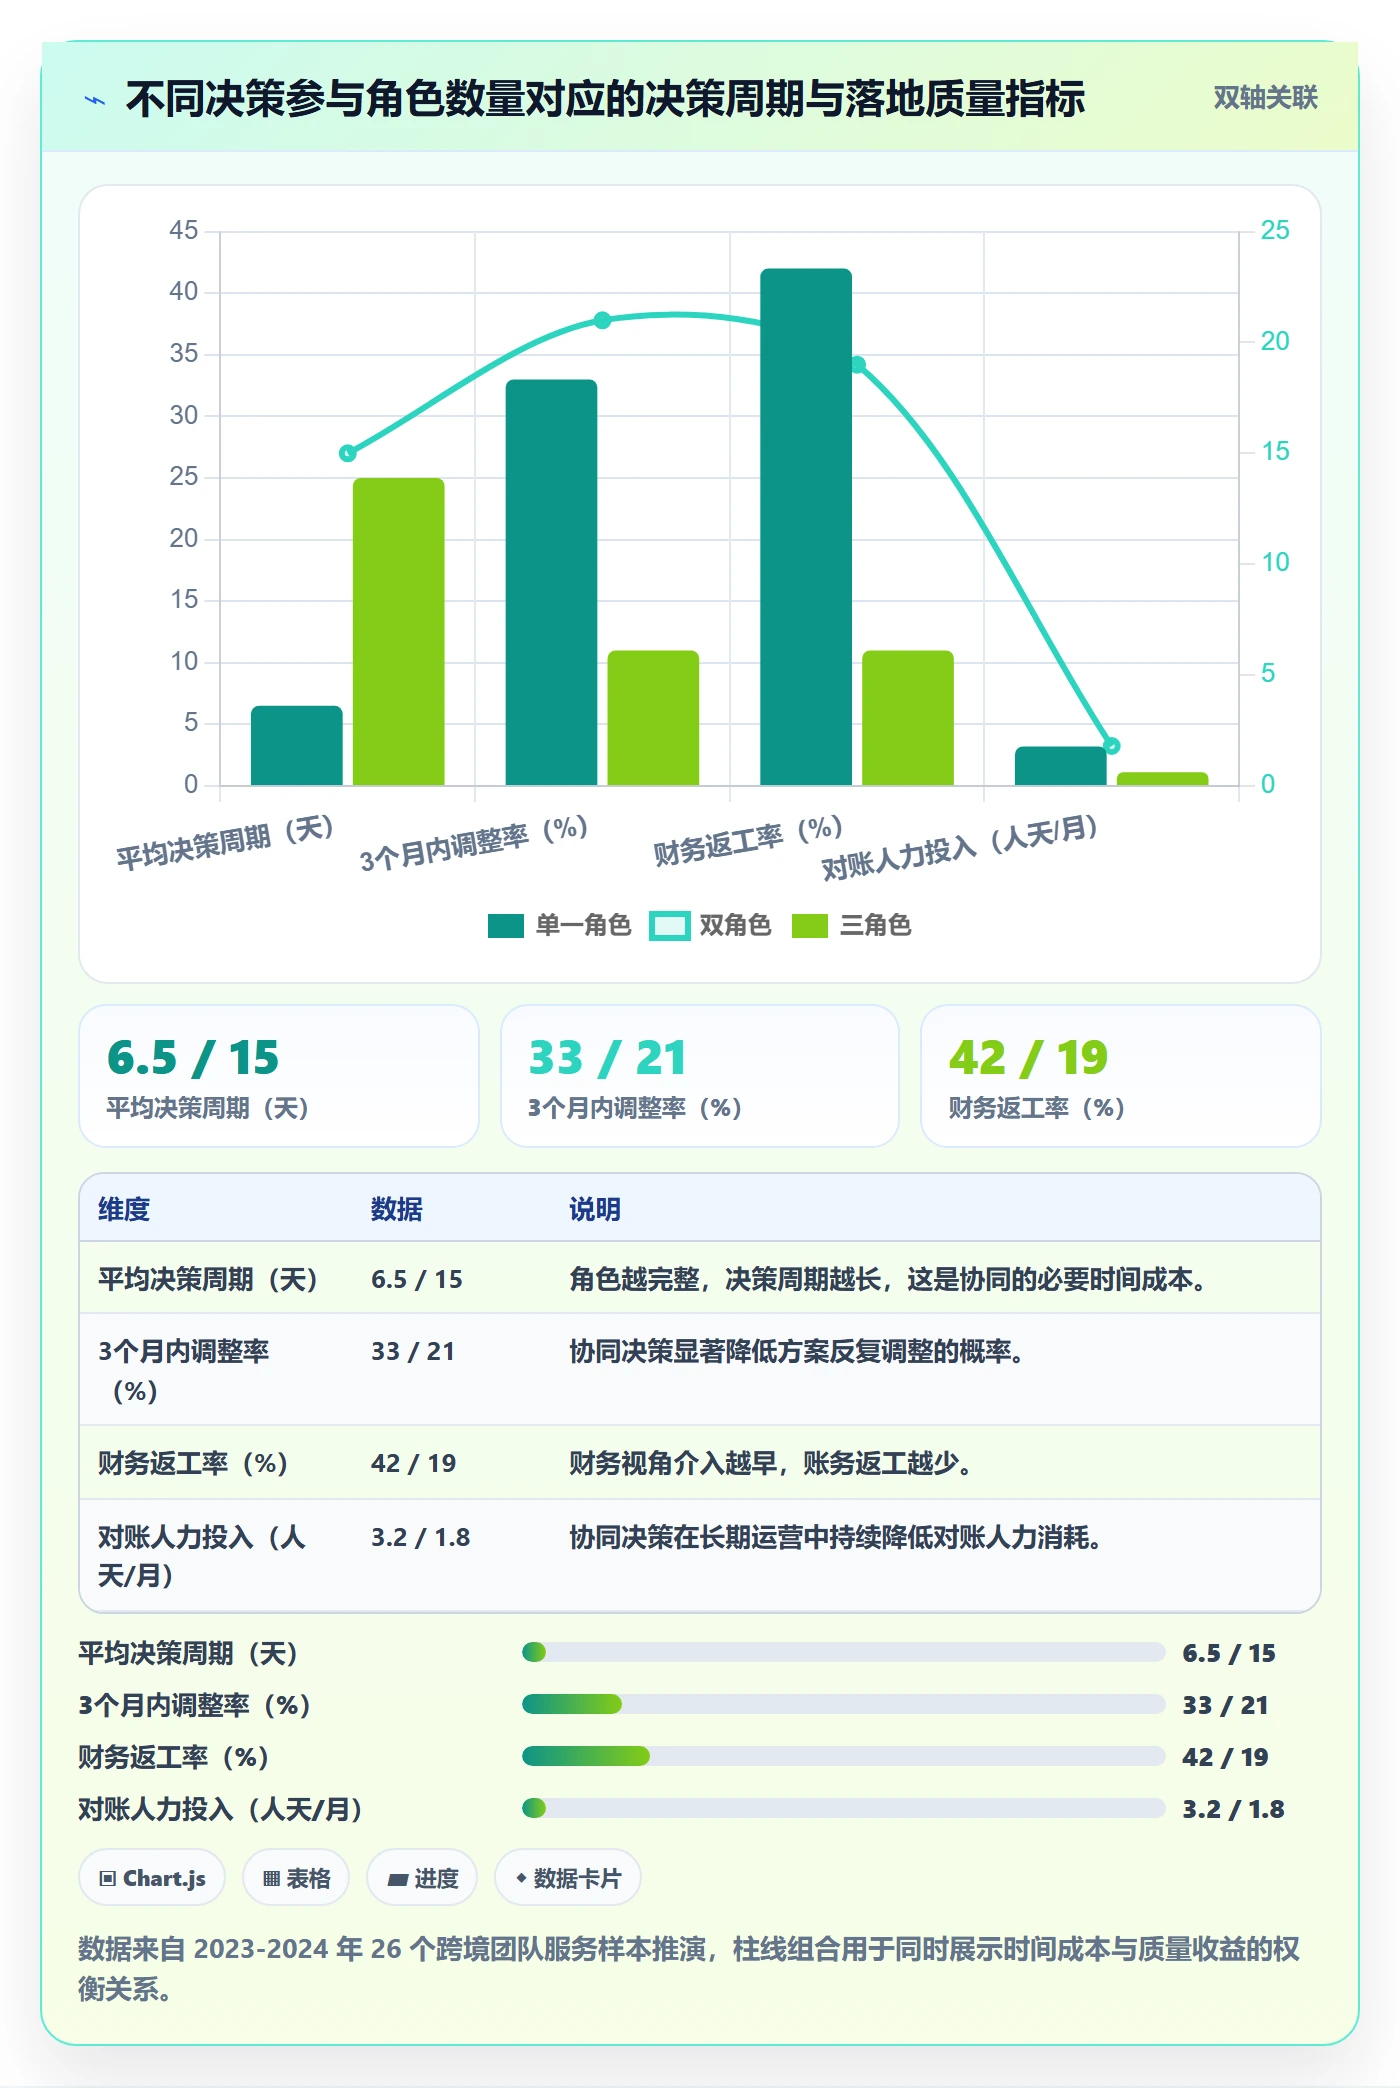This screenshot has height=2088, width=1400.
Task: Click the 三角色 legend label
Action: 875,926
